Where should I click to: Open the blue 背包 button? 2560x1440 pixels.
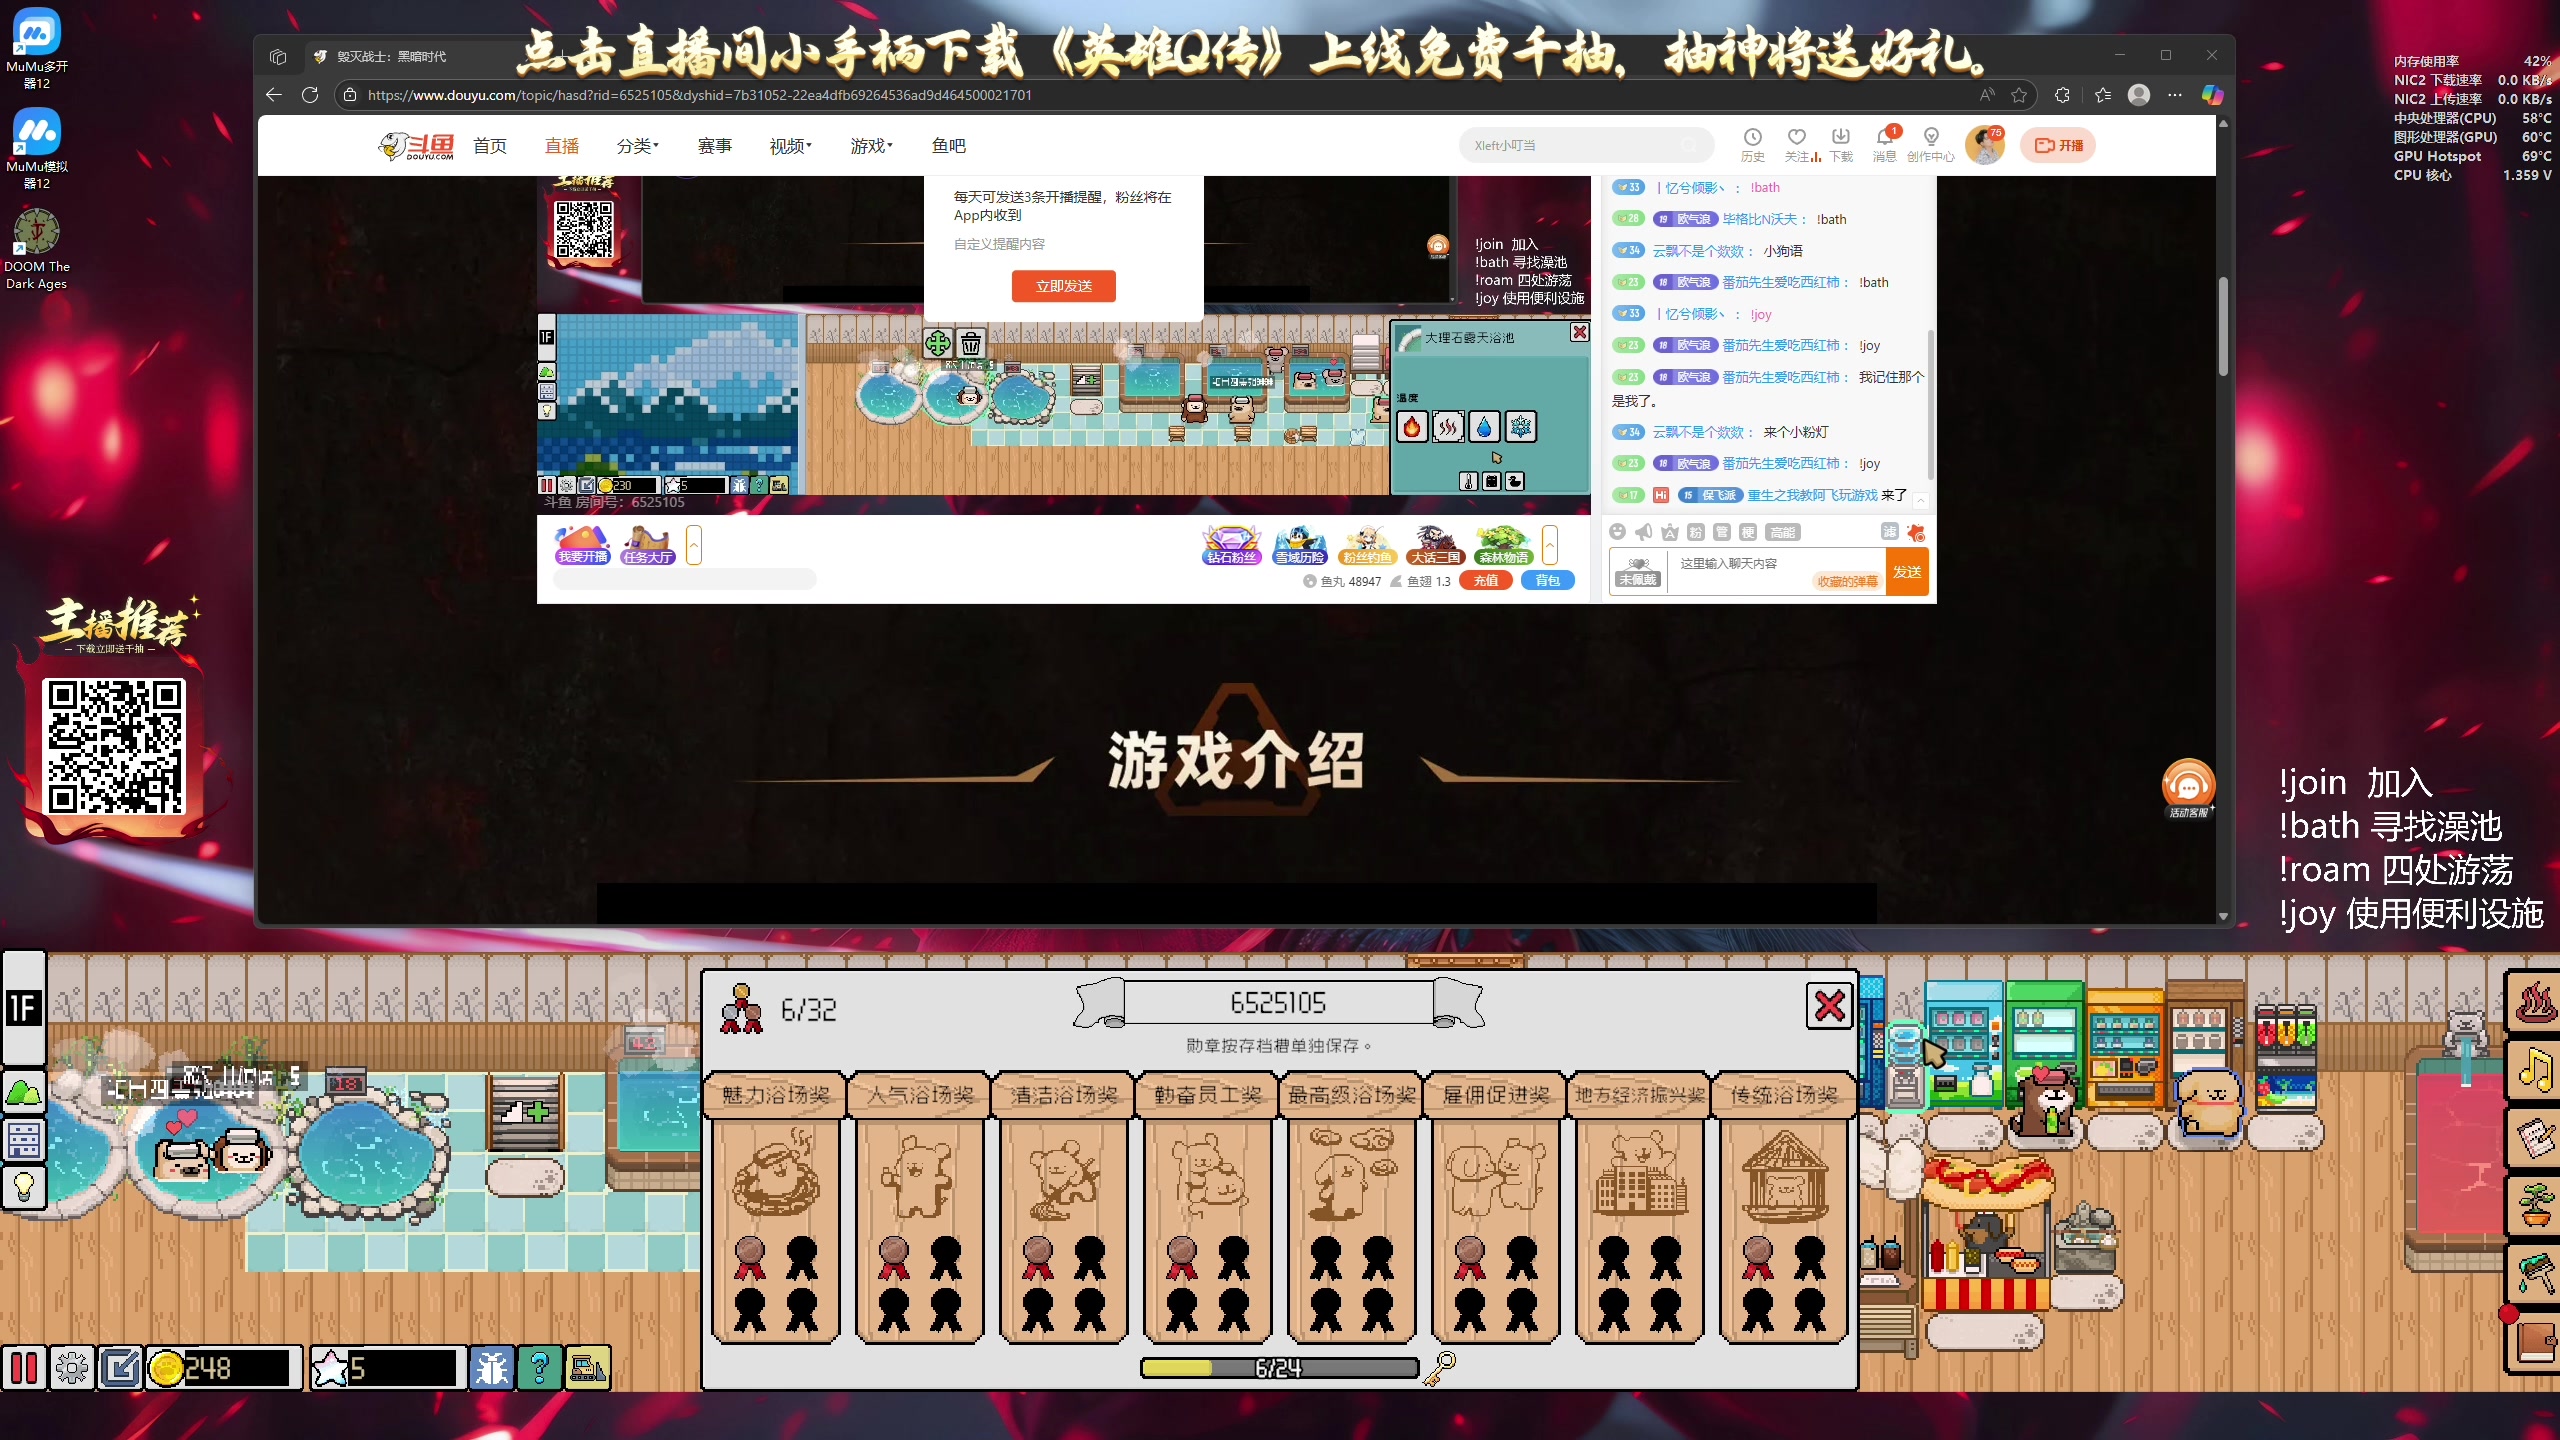[x=1547, y=580]
